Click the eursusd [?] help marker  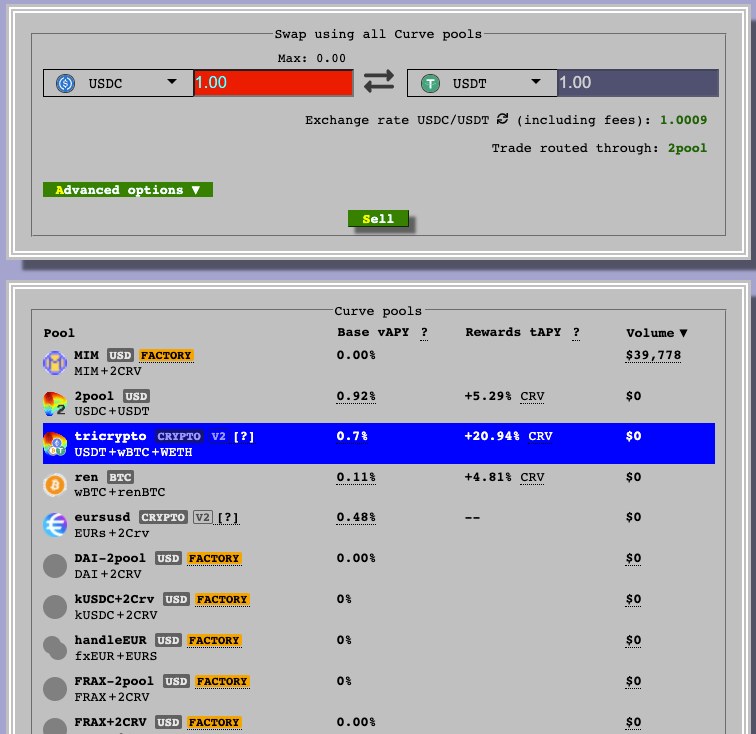pos(228,517)
